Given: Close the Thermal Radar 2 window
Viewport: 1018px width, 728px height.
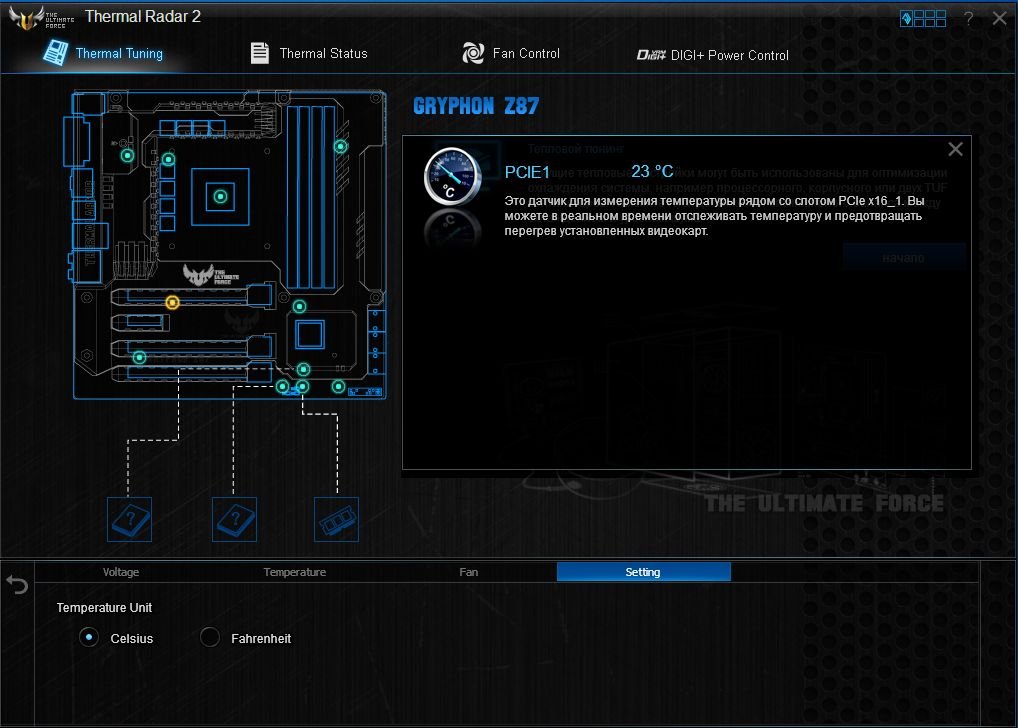Looking at the screenshot, I should 1000,18.
